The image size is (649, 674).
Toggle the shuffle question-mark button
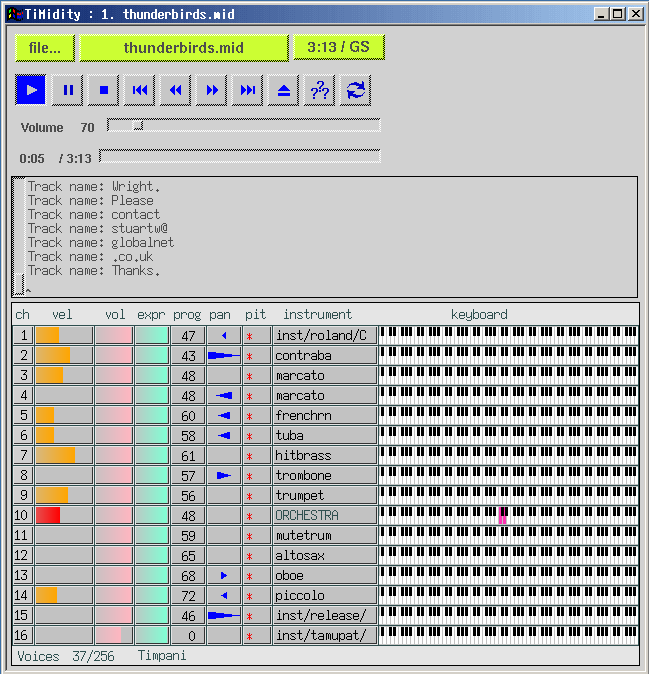tap(319, 90)
